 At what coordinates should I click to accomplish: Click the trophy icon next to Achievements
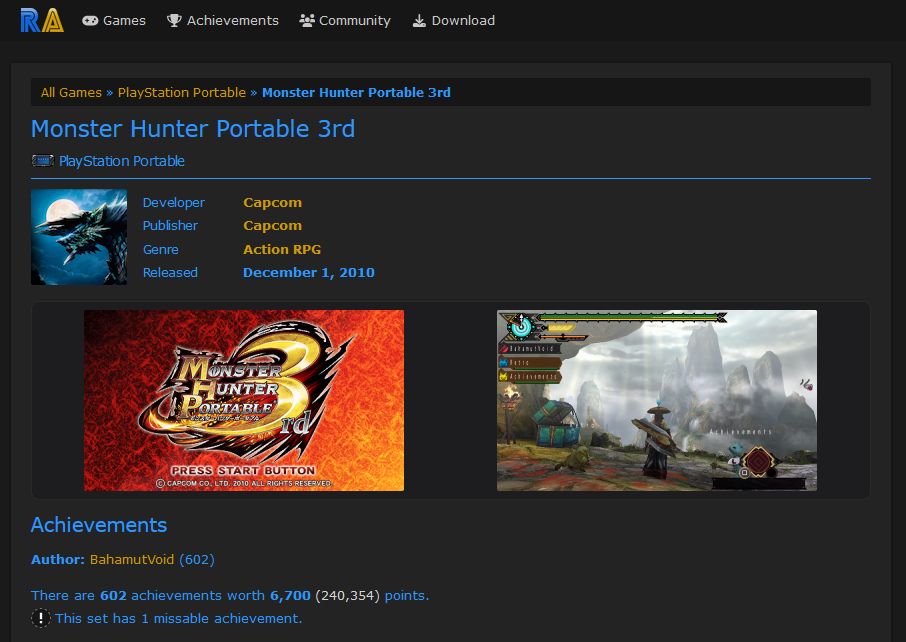(174, 20)
